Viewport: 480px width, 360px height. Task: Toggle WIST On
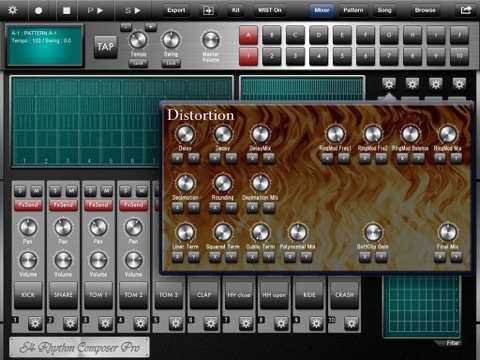(270, 10)
